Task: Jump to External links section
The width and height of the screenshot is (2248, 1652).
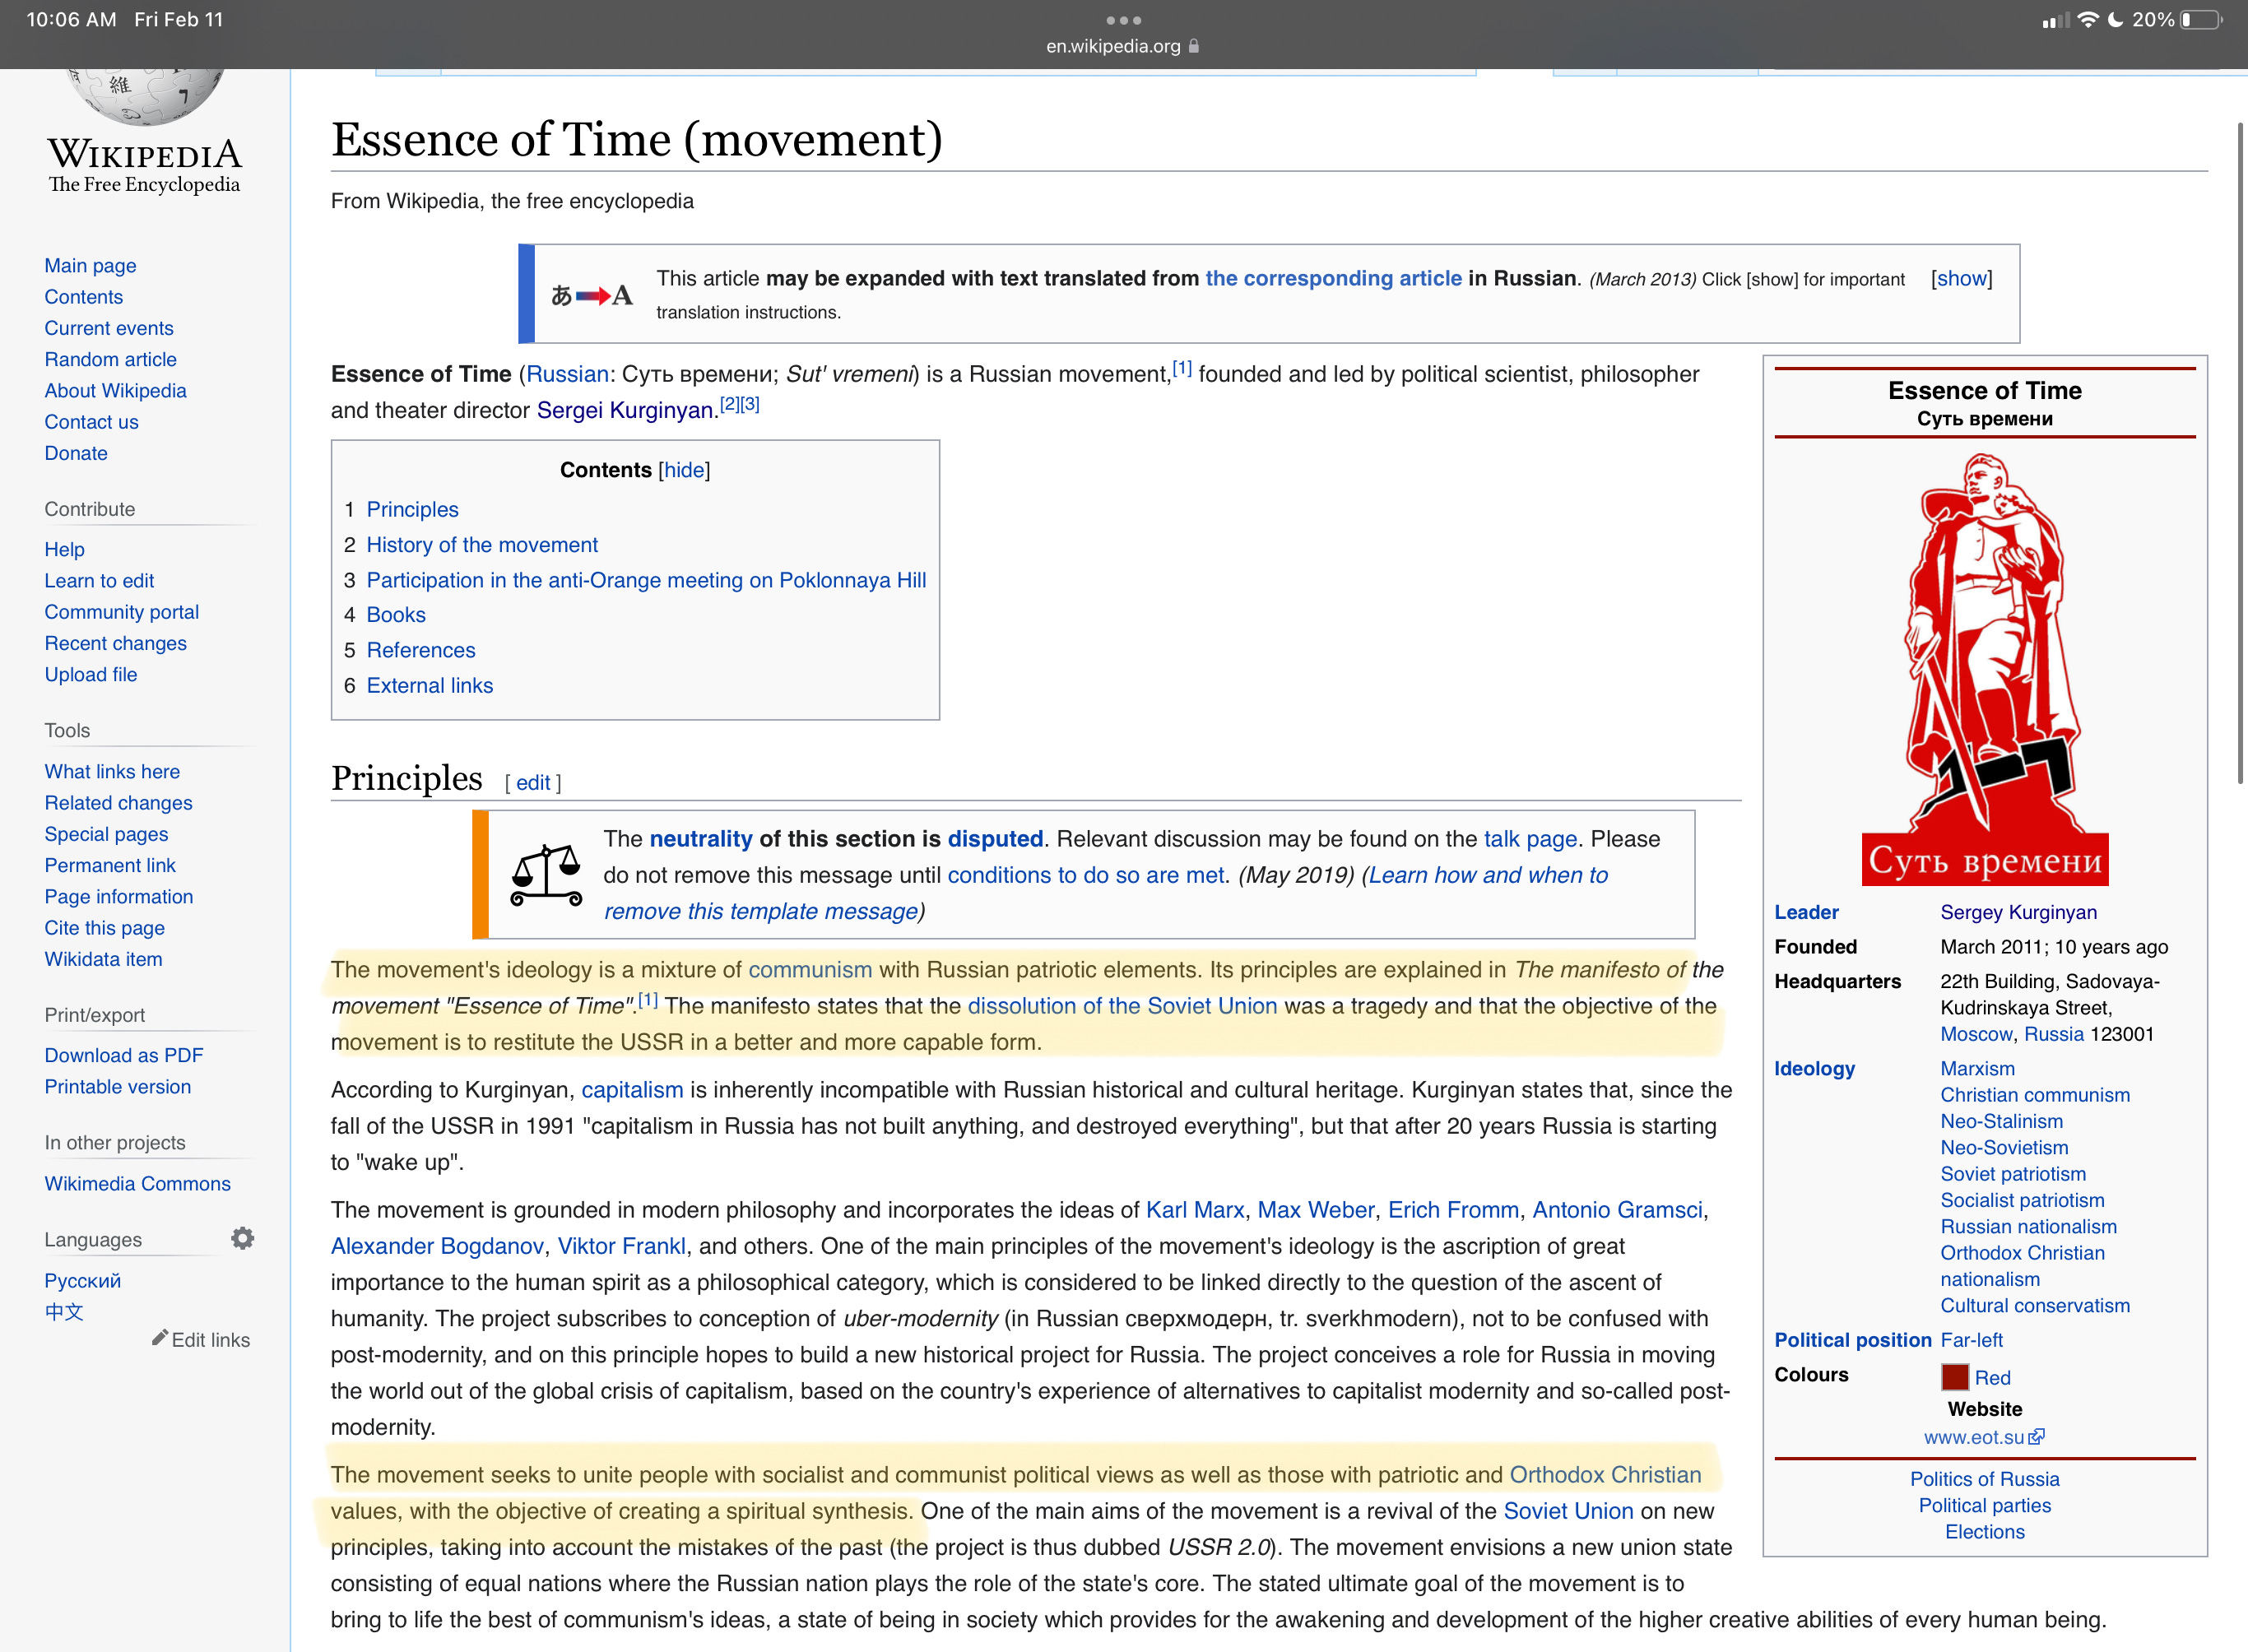Action: click(x=430, y=685)
